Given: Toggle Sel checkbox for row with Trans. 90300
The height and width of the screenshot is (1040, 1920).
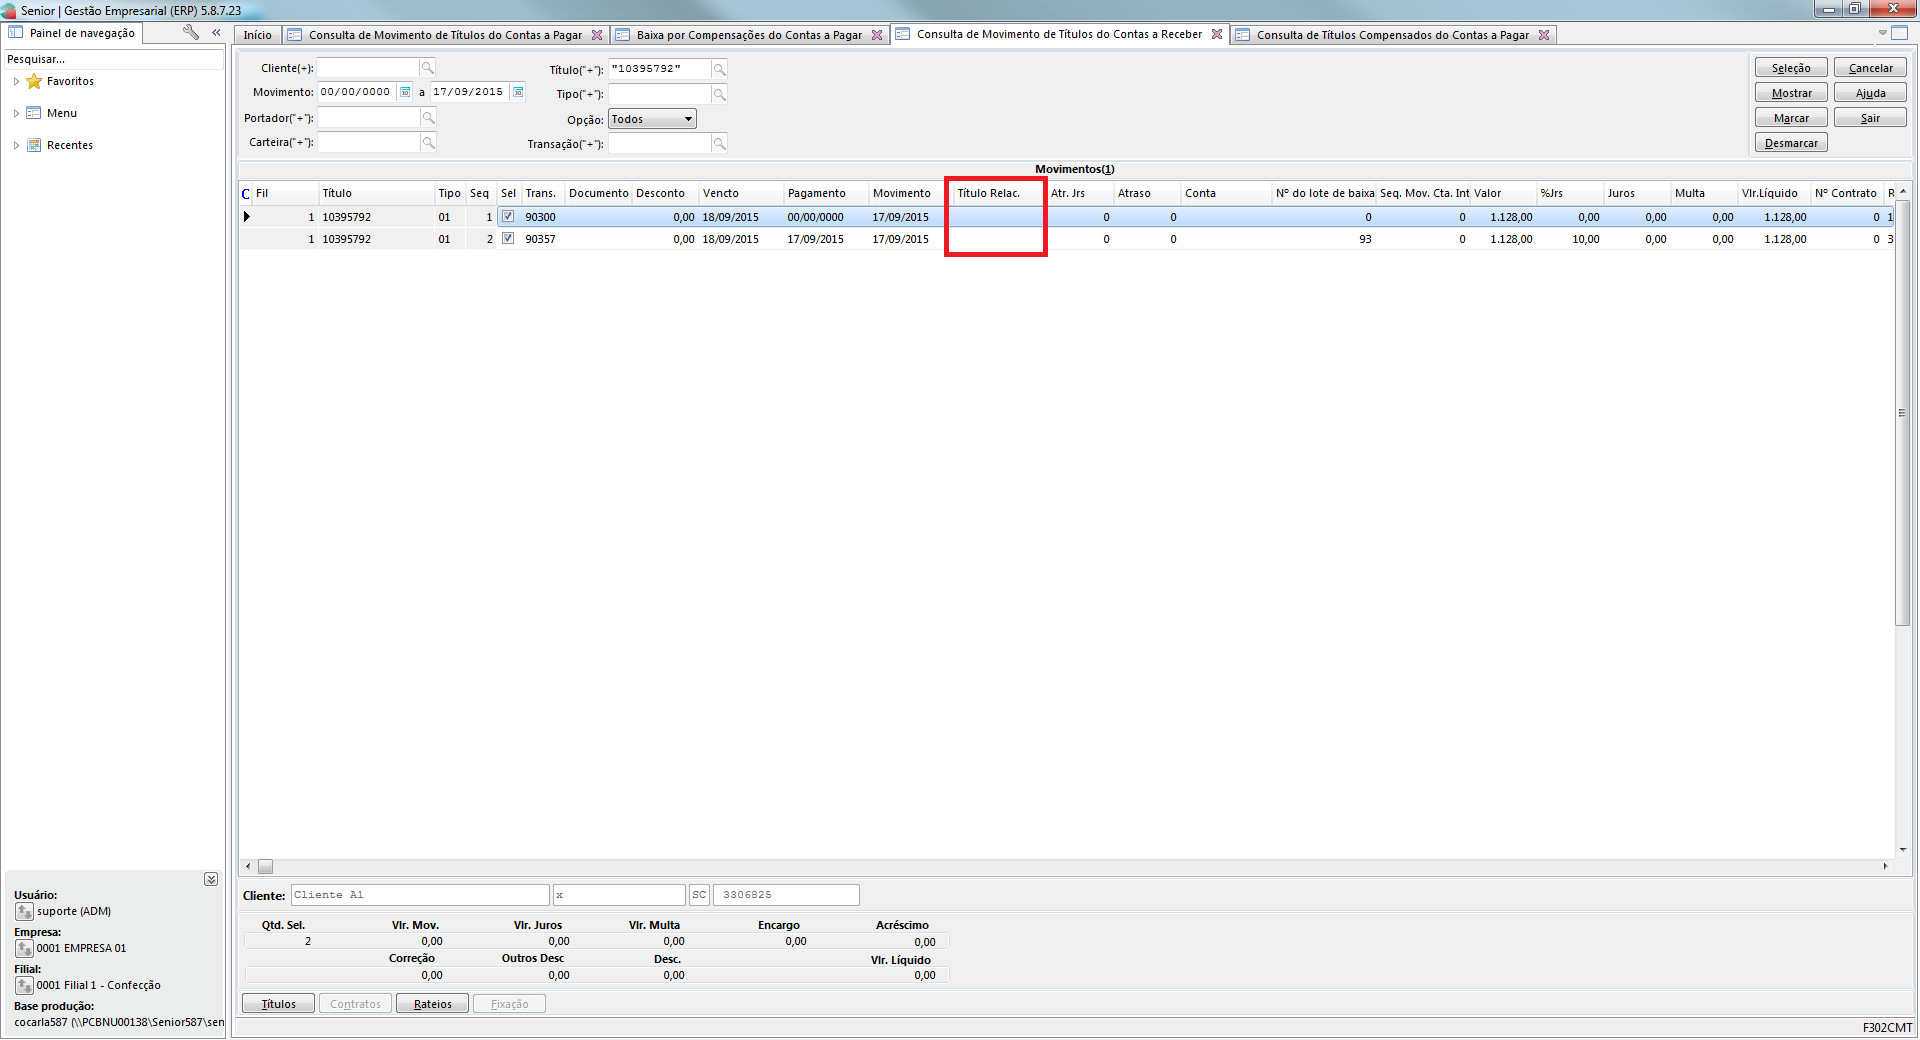Looking at the screenshot, I should [508, 216].
